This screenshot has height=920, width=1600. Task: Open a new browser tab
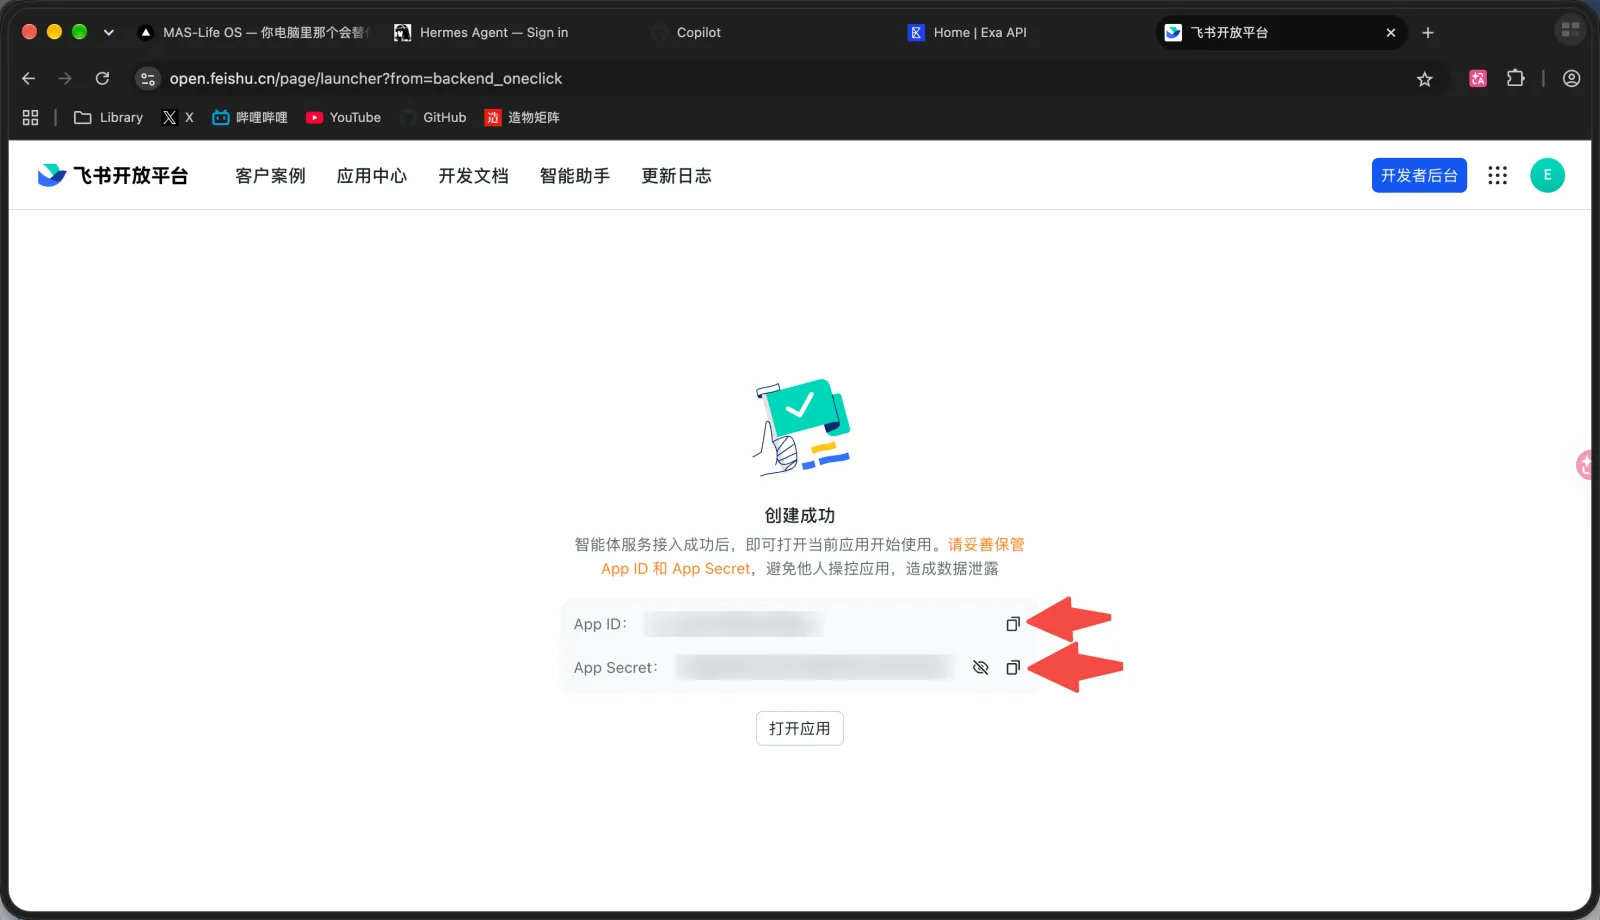[1428, 33]
